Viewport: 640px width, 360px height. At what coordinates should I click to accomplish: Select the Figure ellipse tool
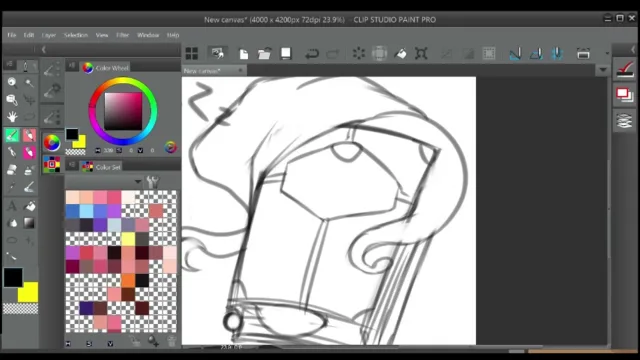click(x=12, y=240)
